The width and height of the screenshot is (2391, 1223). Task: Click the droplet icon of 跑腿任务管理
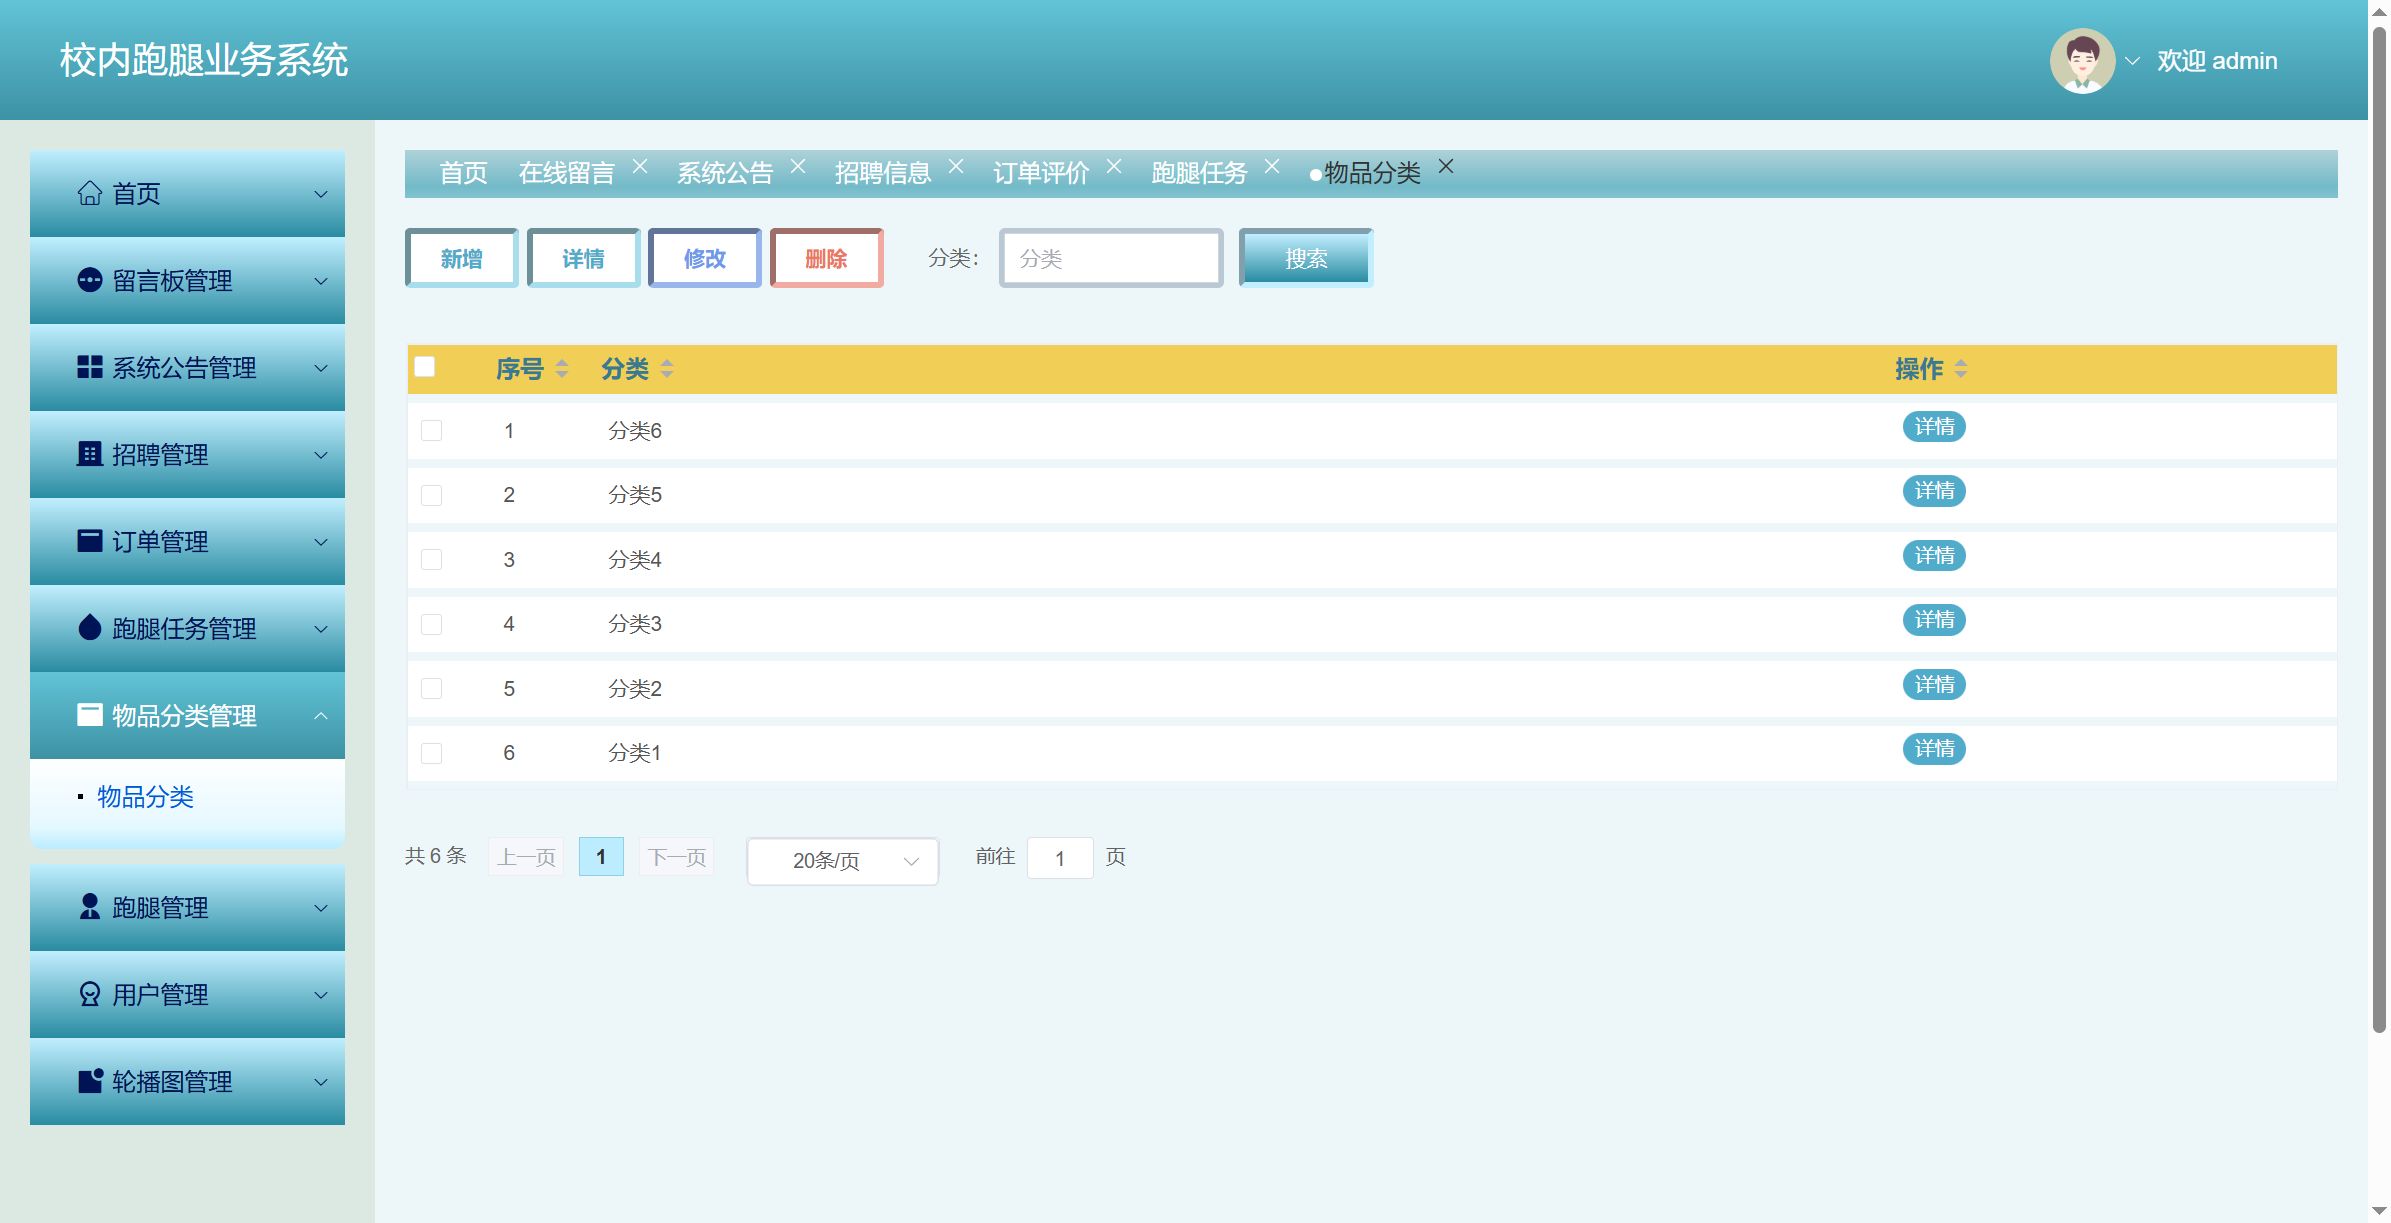pyautogui.click(x=90, y=627)
